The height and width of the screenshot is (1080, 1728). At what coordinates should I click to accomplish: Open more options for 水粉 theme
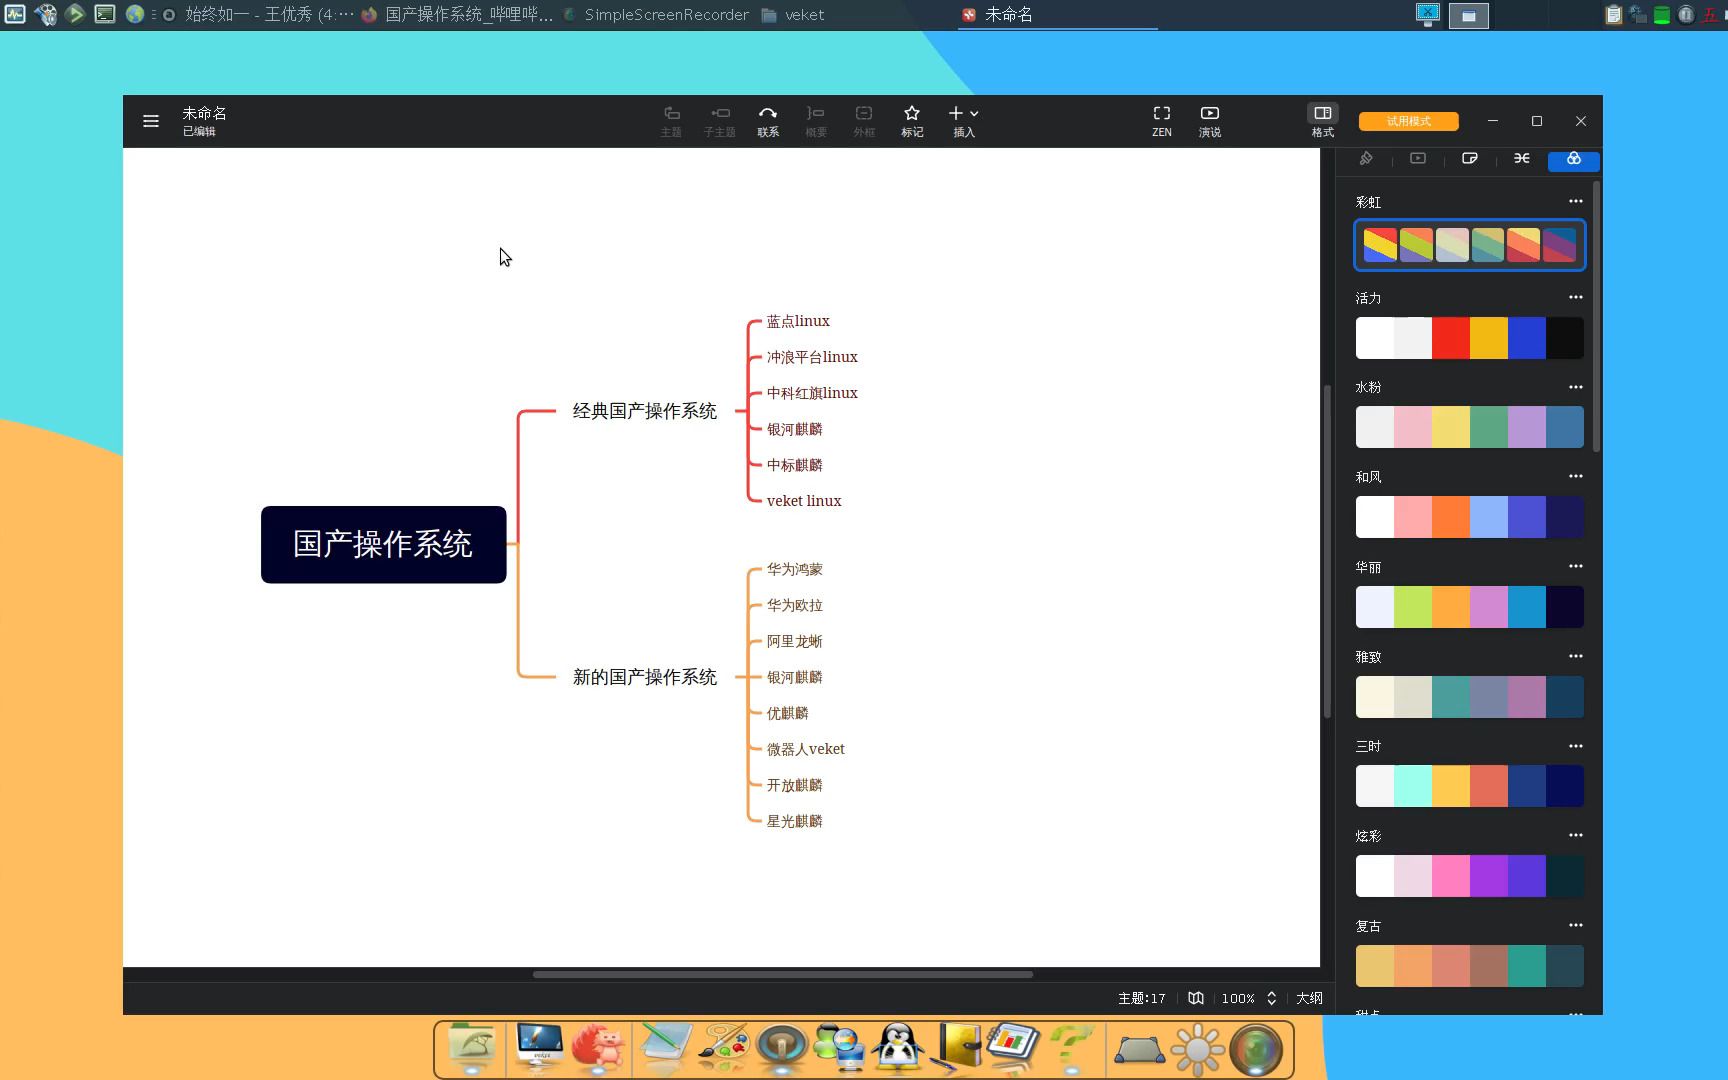[x=1576, y=387]
